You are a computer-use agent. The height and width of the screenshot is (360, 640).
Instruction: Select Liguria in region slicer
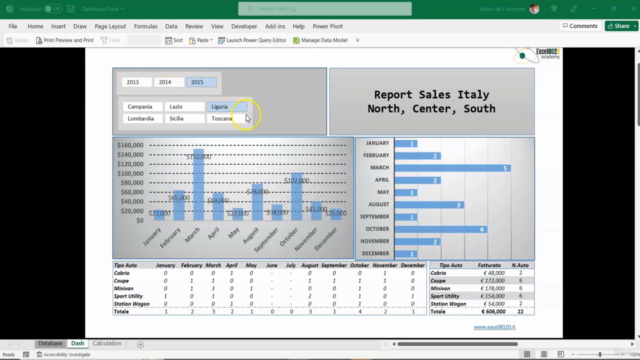(x=227, y=107)
